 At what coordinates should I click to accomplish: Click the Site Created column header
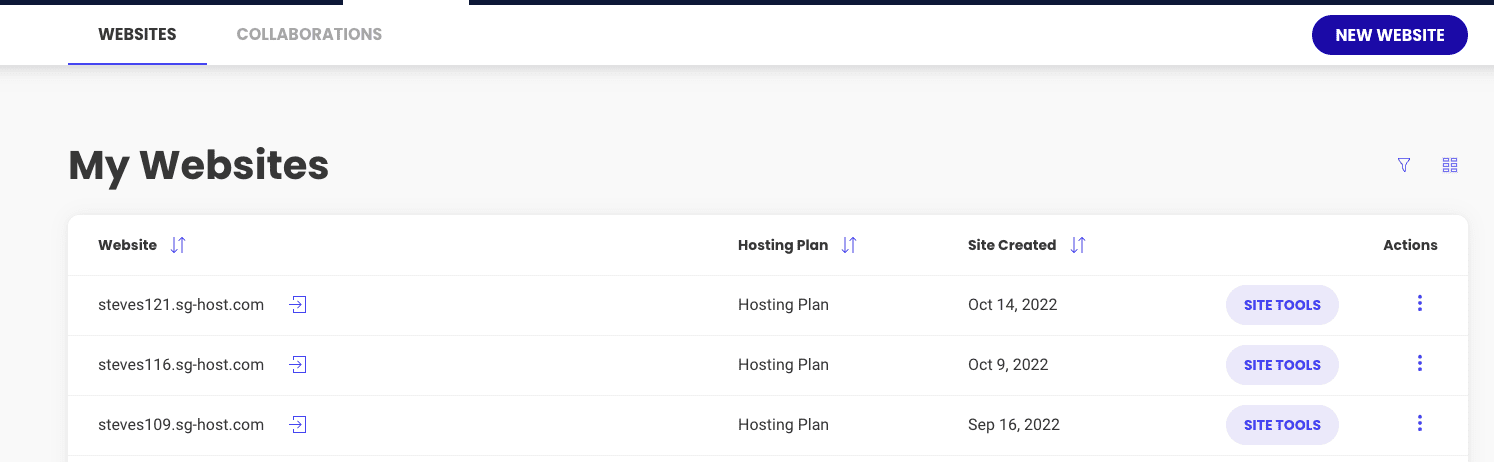[1012, 245]
